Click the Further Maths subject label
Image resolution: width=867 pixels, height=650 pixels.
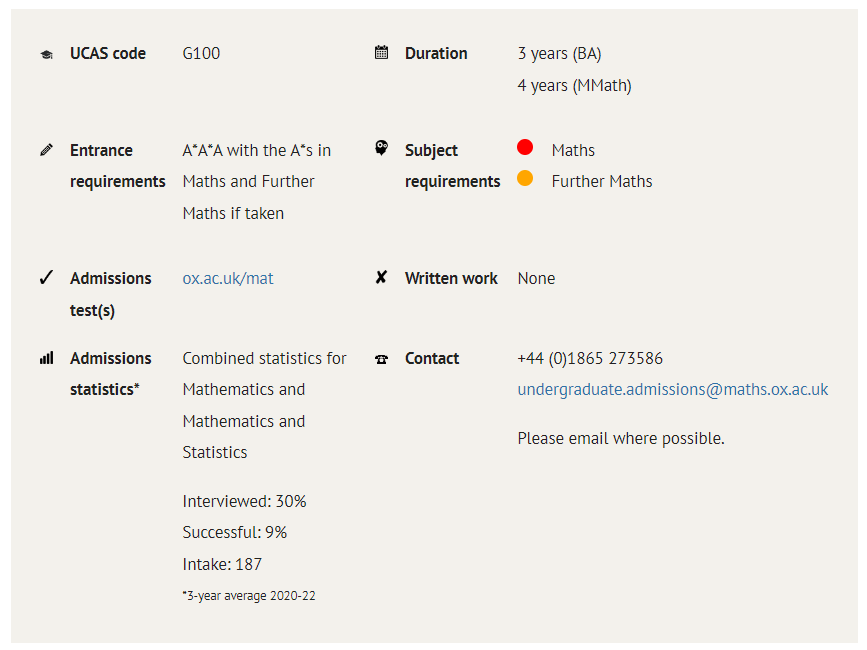(x=602, y=181)
